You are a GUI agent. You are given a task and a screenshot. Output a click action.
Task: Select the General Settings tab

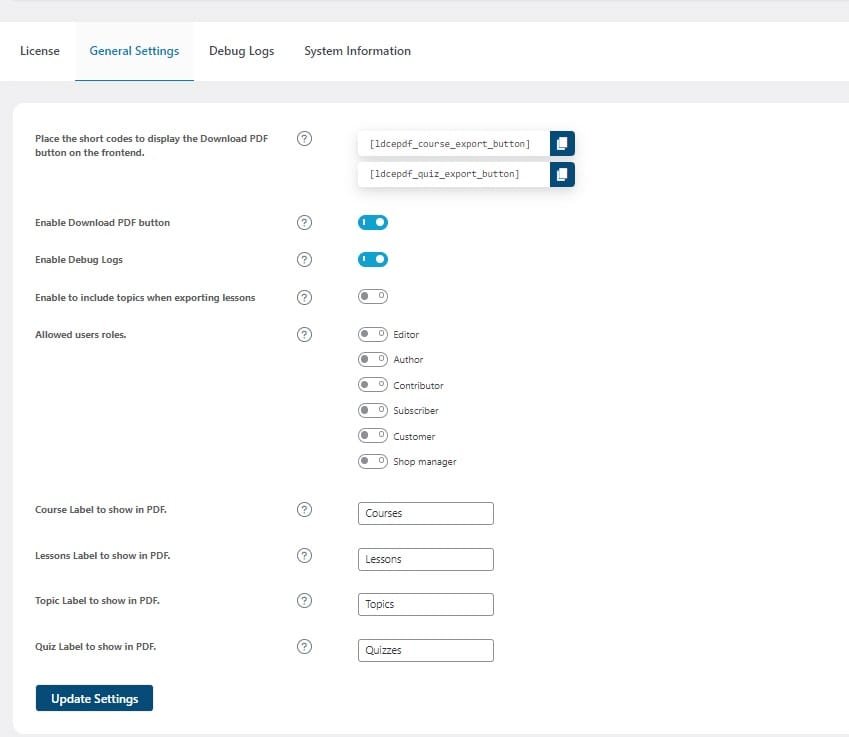134,51
